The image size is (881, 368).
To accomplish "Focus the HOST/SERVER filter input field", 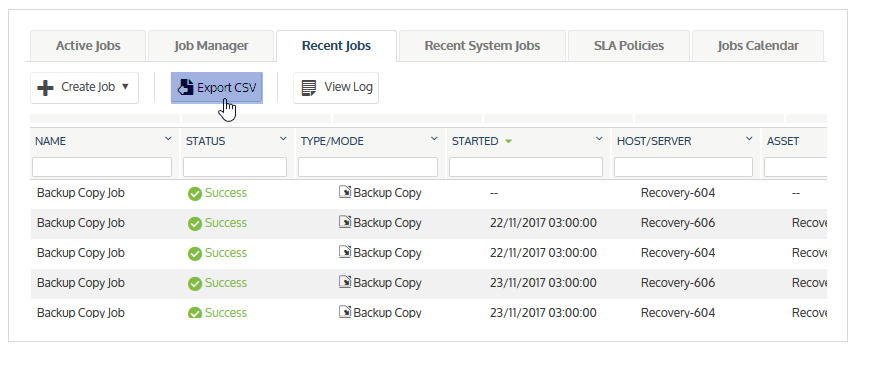I will [x=683, y=167].
